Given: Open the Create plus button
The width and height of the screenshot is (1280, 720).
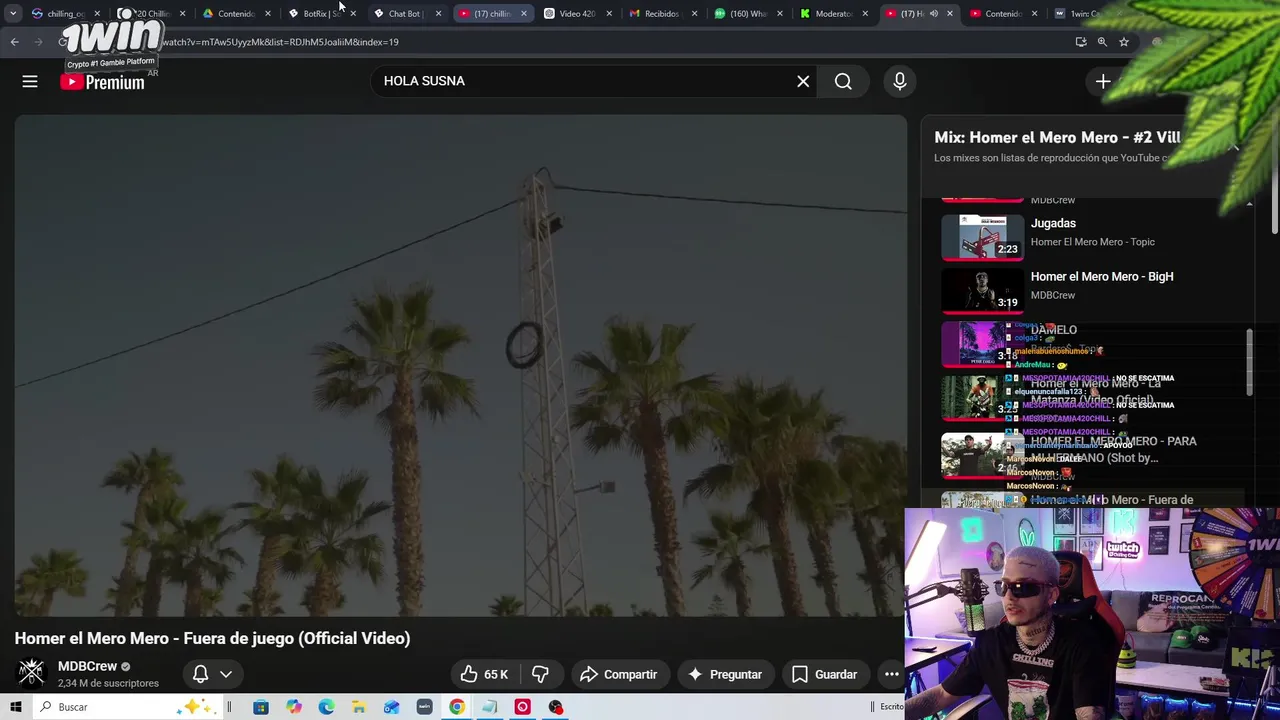Looking at the screenshot, I should 1103,81.
